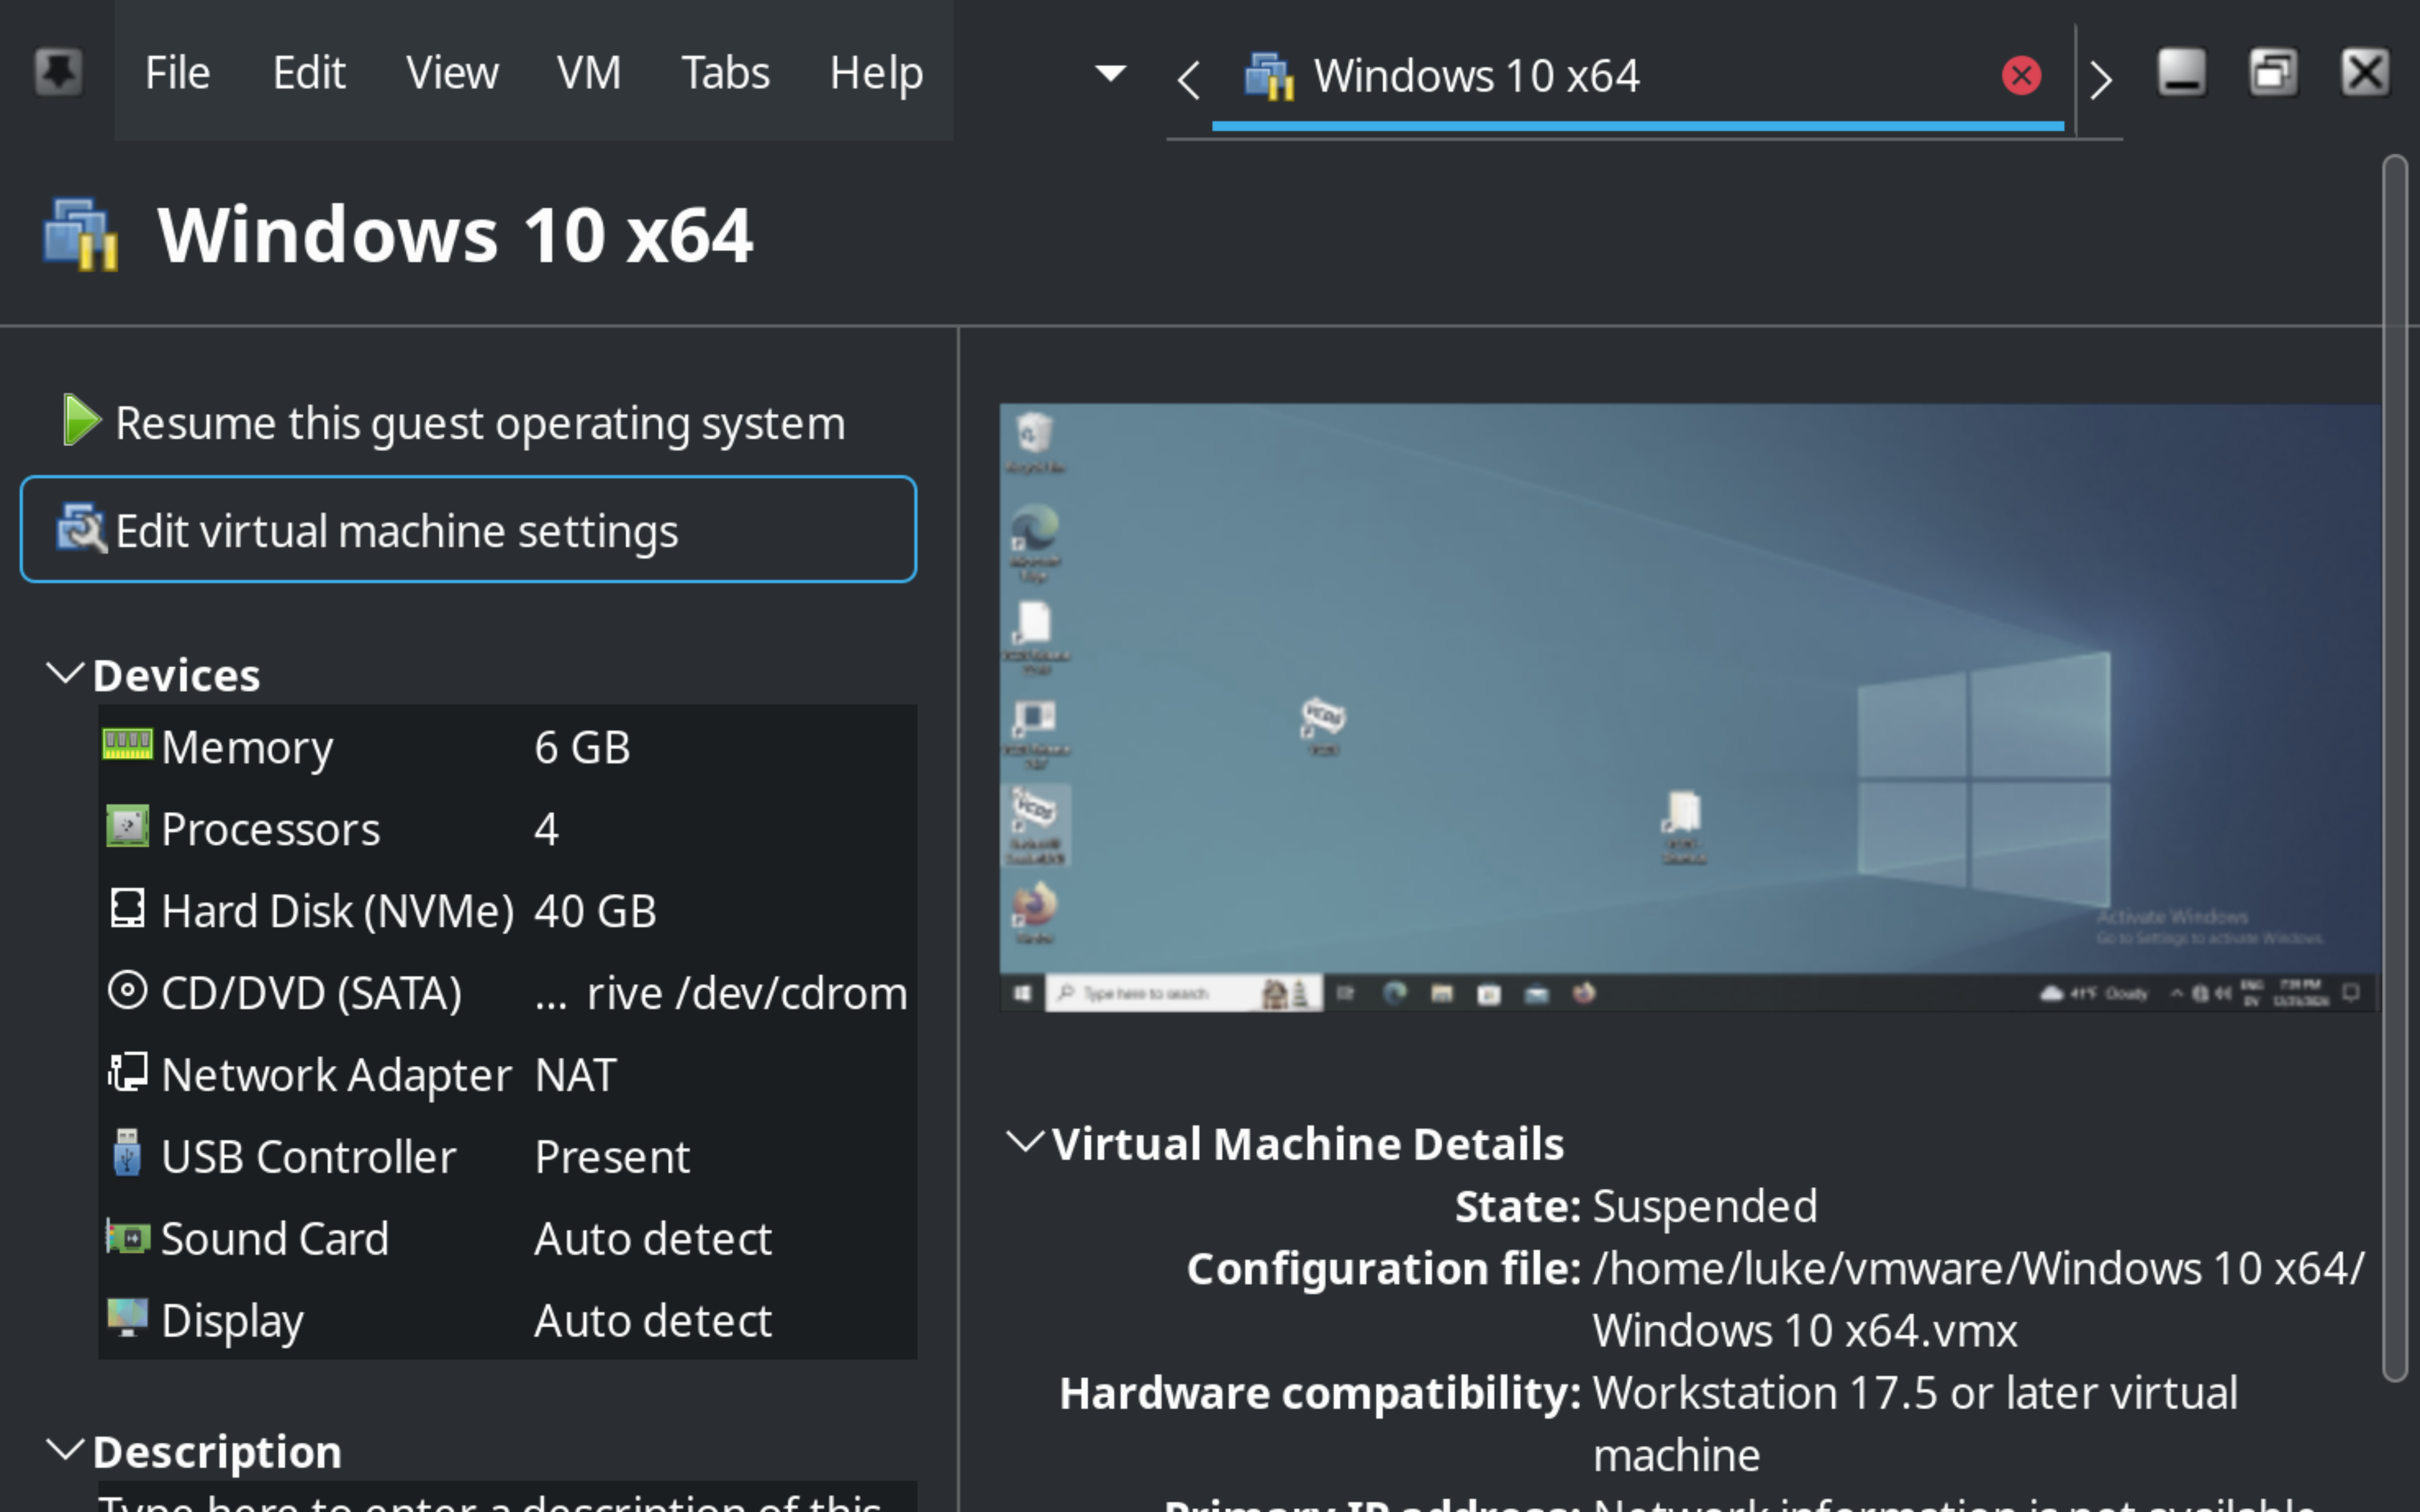Select the CD/DVD (SATA) row
The width and height of the screenshot is (2420, 1512).
(x=507, y=992)
